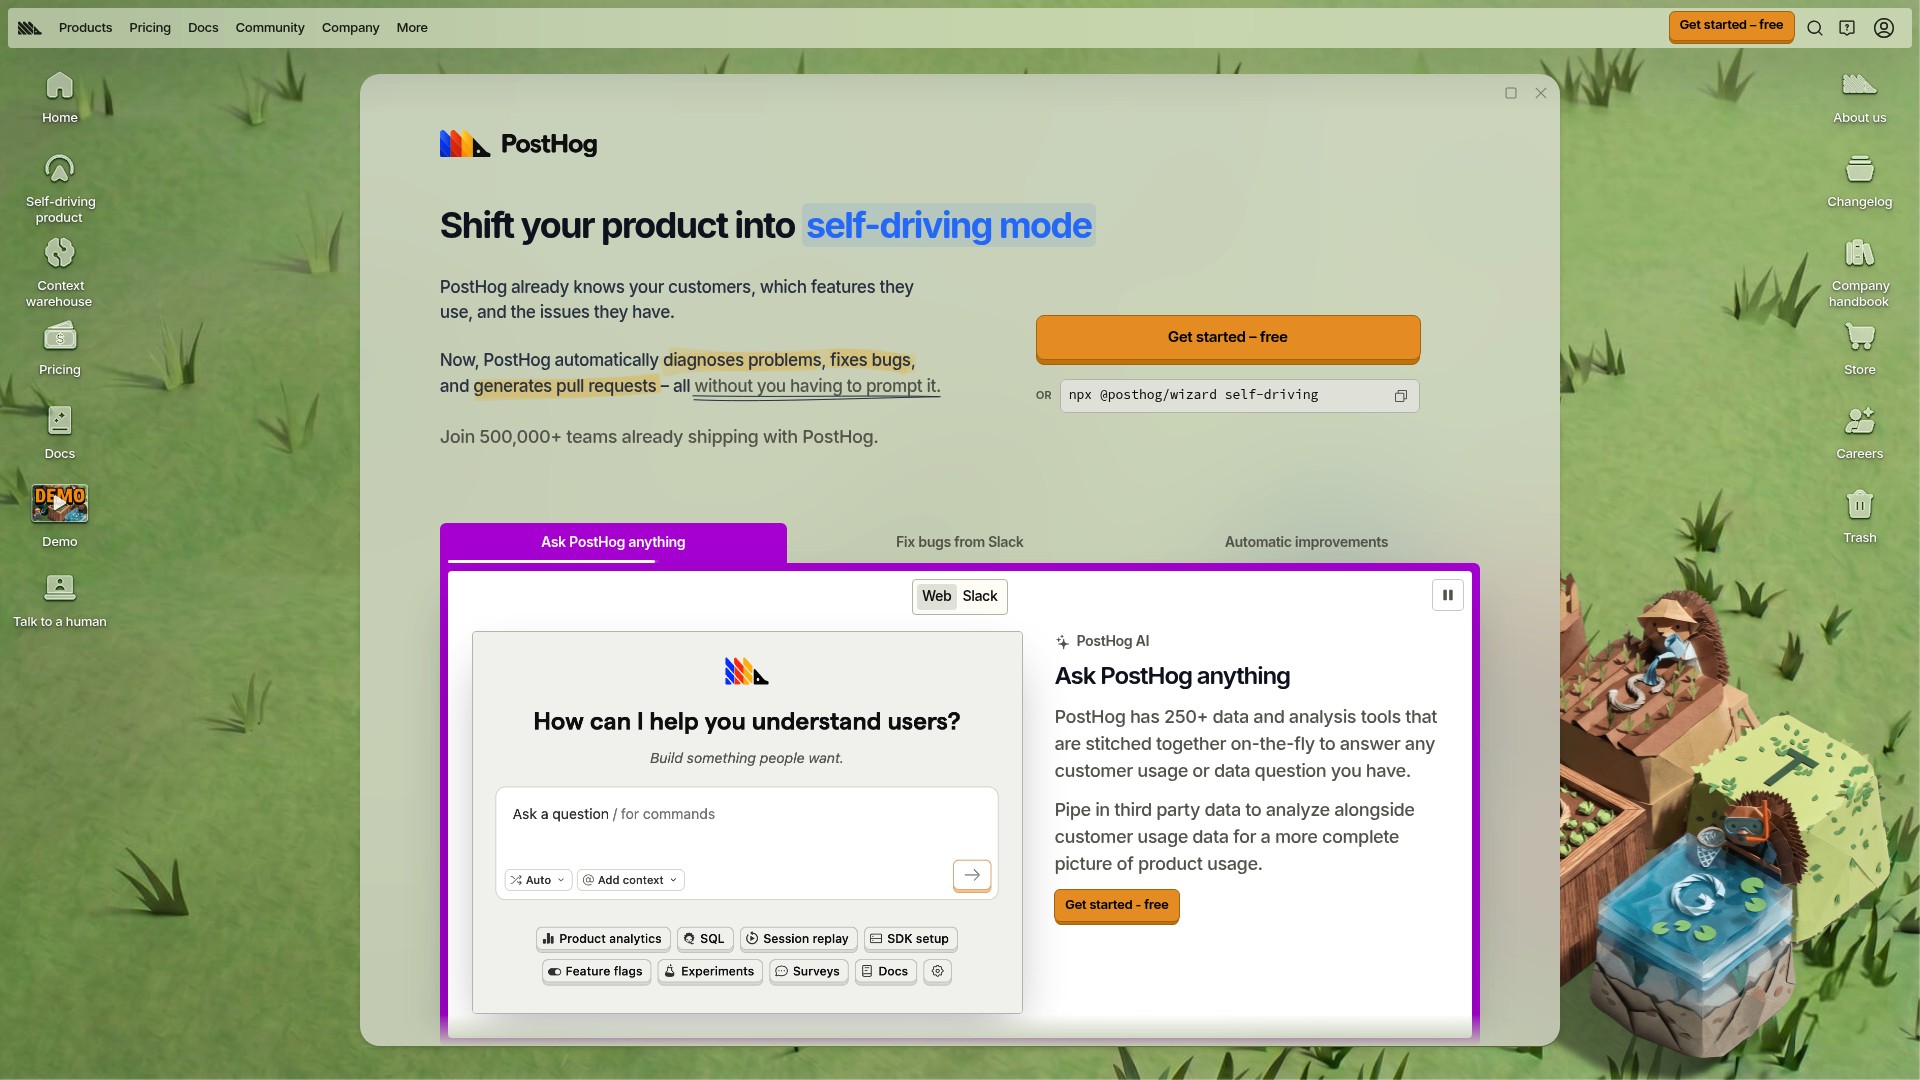The width and height of the screenshot is (1920, 1080).
Task: Click the npx @posthog/wizard self-driving command text
Action: click(1193, 395)
